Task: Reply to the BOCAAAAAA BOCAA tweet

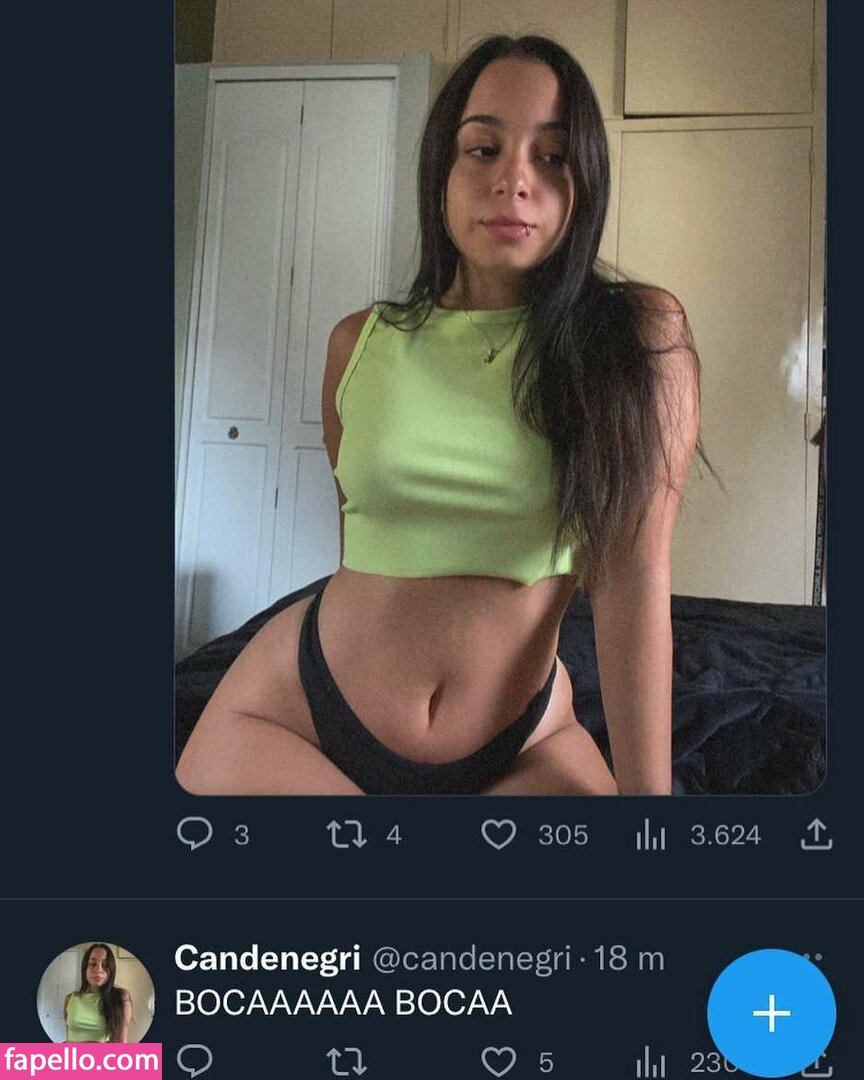Action: click(x=194, y=1061)
